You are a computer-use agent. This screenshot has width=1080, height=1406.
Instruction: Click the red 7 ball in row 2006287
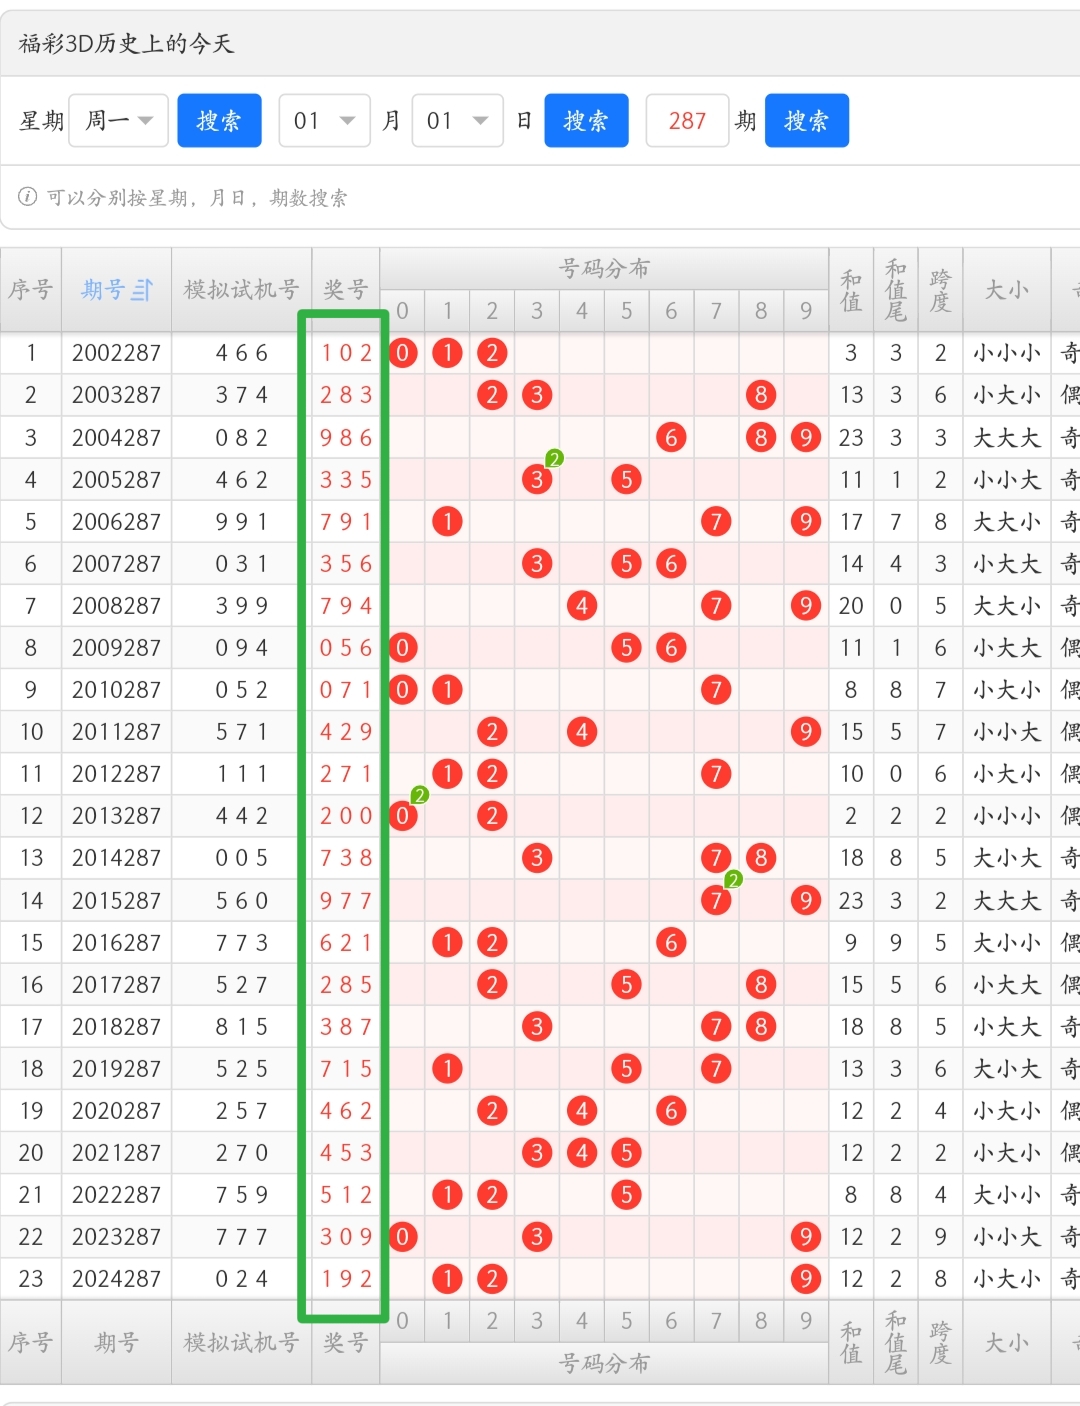(x=716, y=521)
